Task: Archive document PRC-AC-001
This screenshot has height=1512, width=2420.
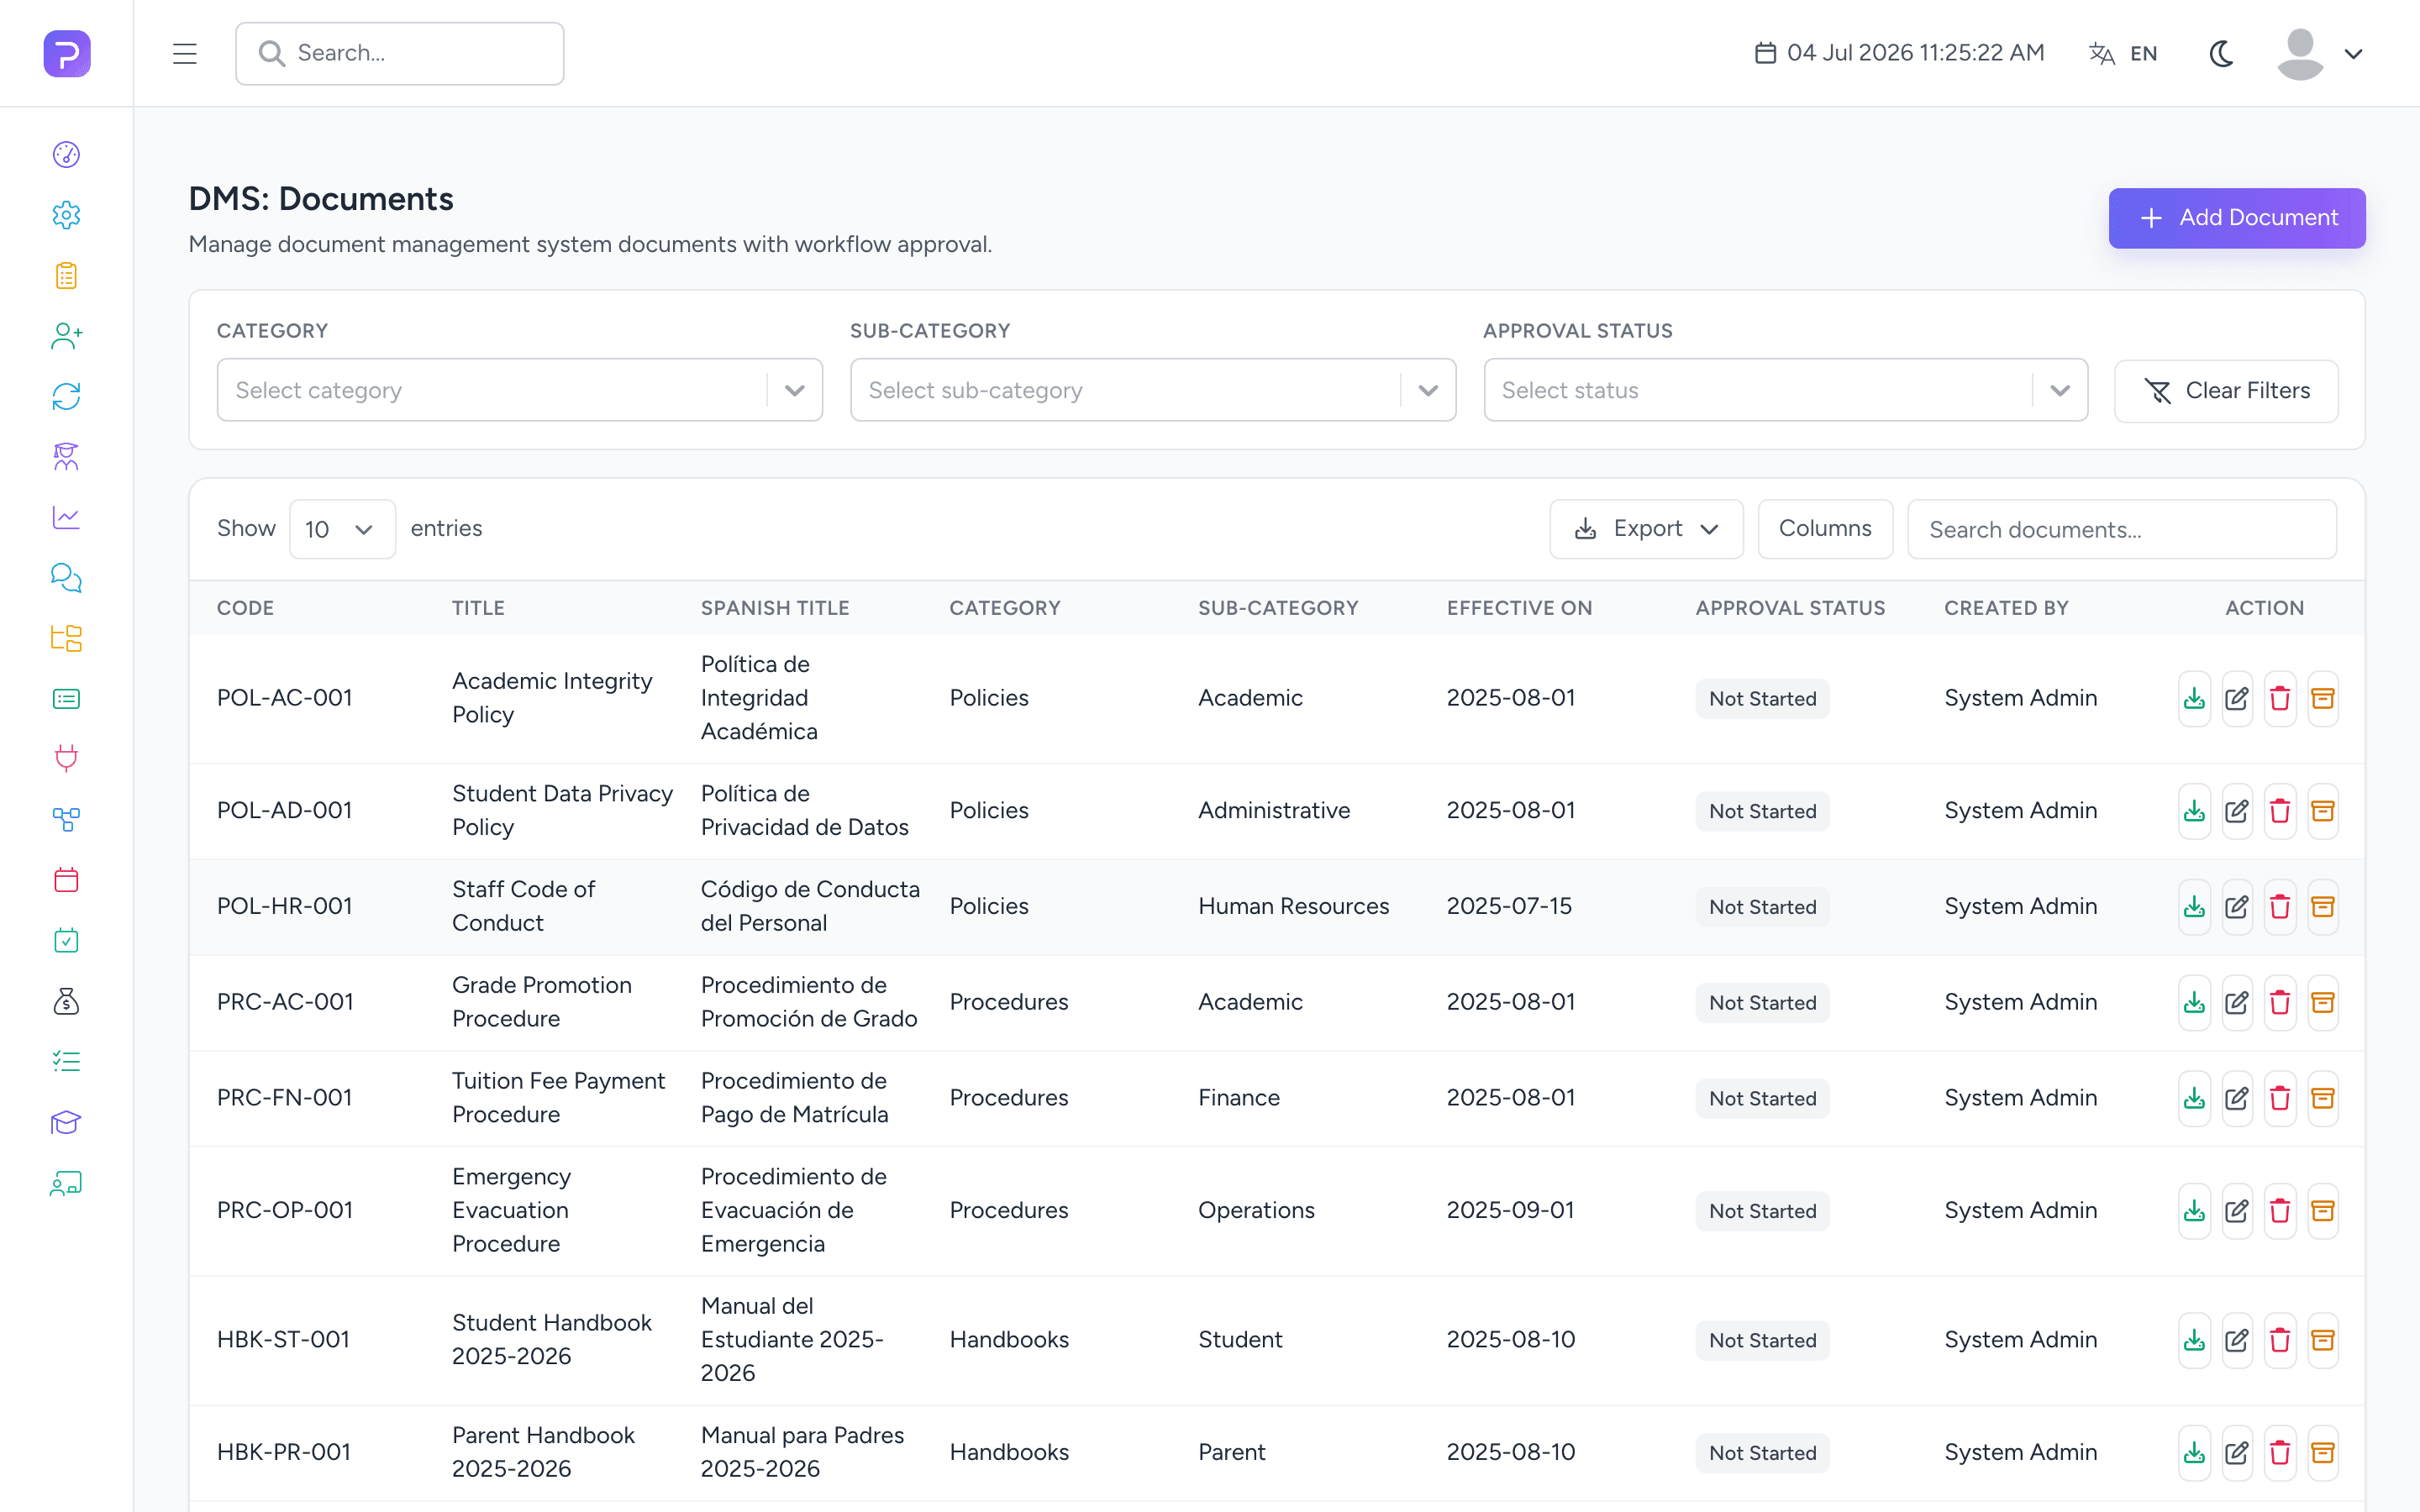Action: pos(2323,1002)
